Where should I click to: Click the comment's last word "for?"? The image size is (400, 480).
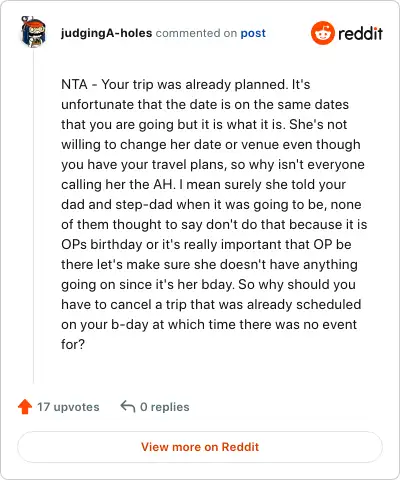click(73, 344)
